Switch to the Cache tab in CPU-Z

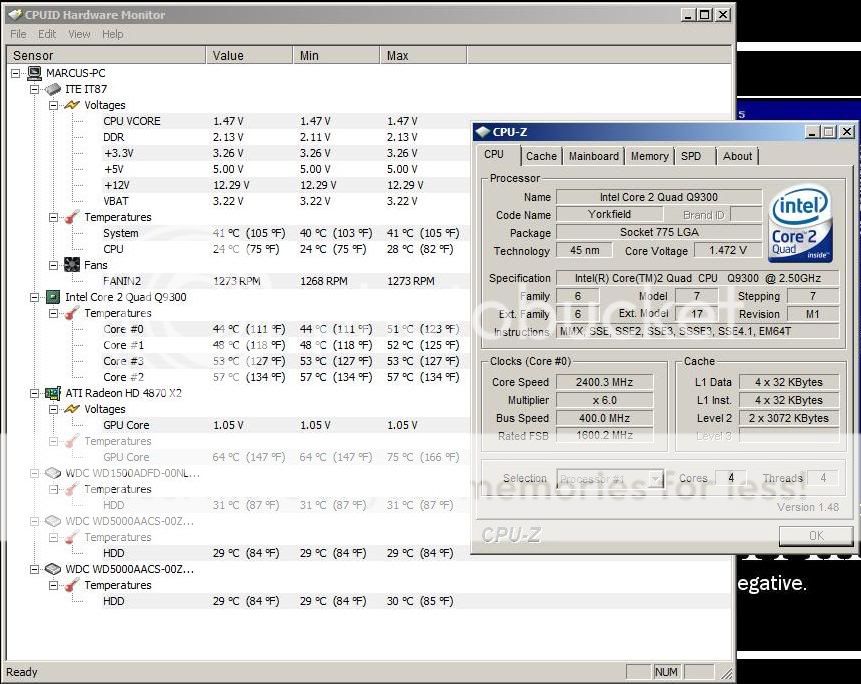coord(540,156)
